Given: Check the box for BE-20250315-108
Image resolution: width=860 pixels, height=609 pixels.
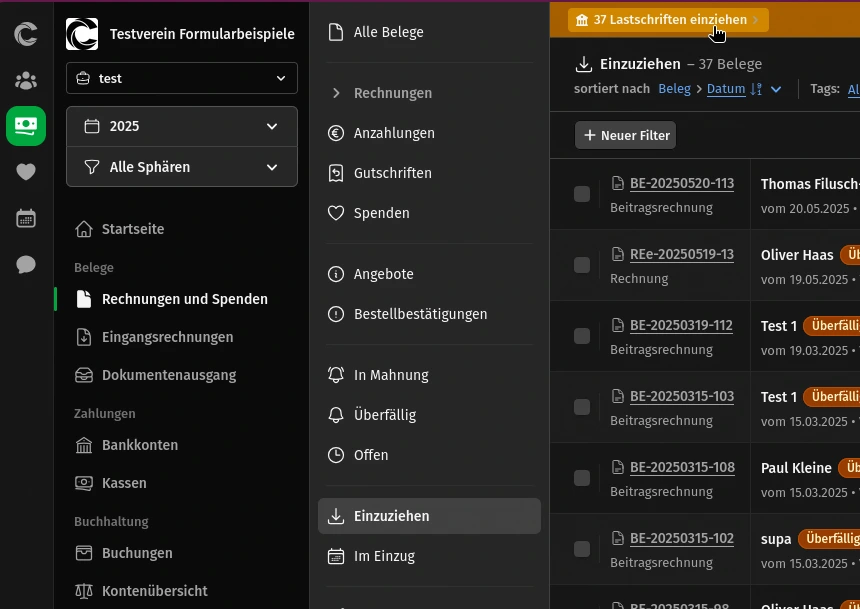Looking at the screenshot, I should 582,478.
